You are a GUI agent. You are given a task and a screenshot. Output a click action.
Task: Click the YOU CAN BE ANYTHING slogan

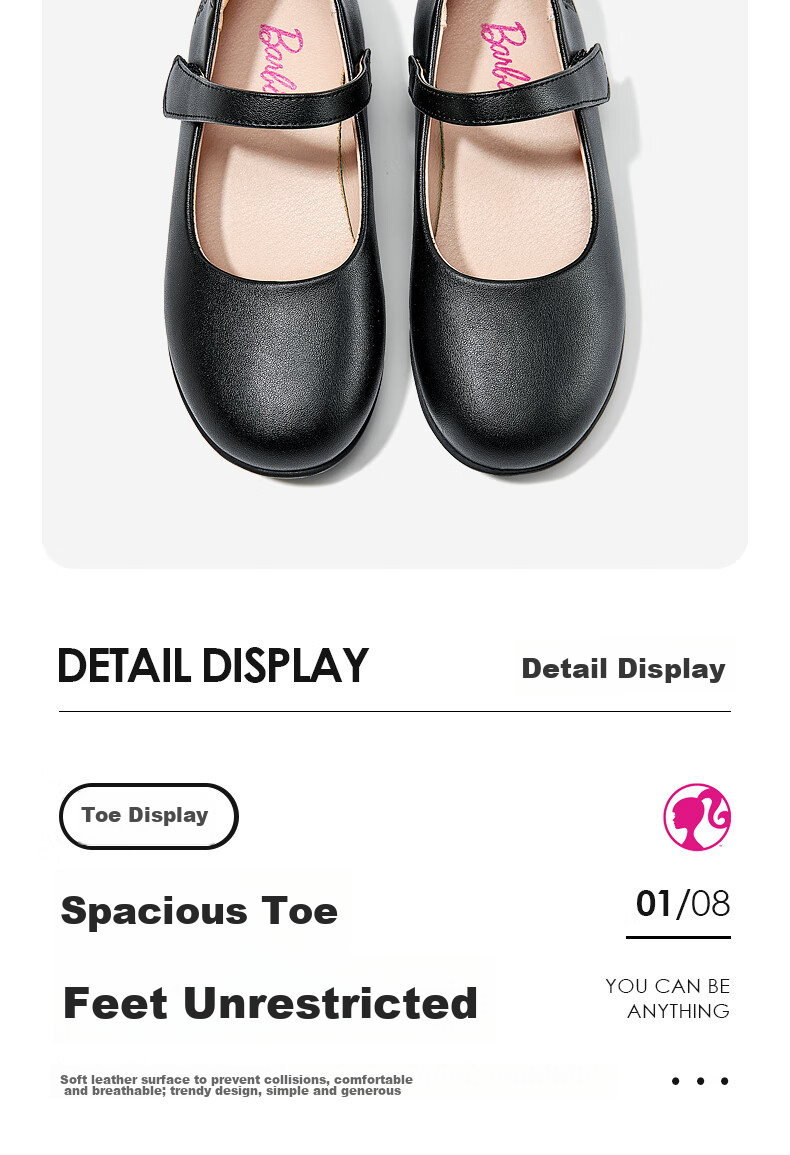click(x=667, y=999)
